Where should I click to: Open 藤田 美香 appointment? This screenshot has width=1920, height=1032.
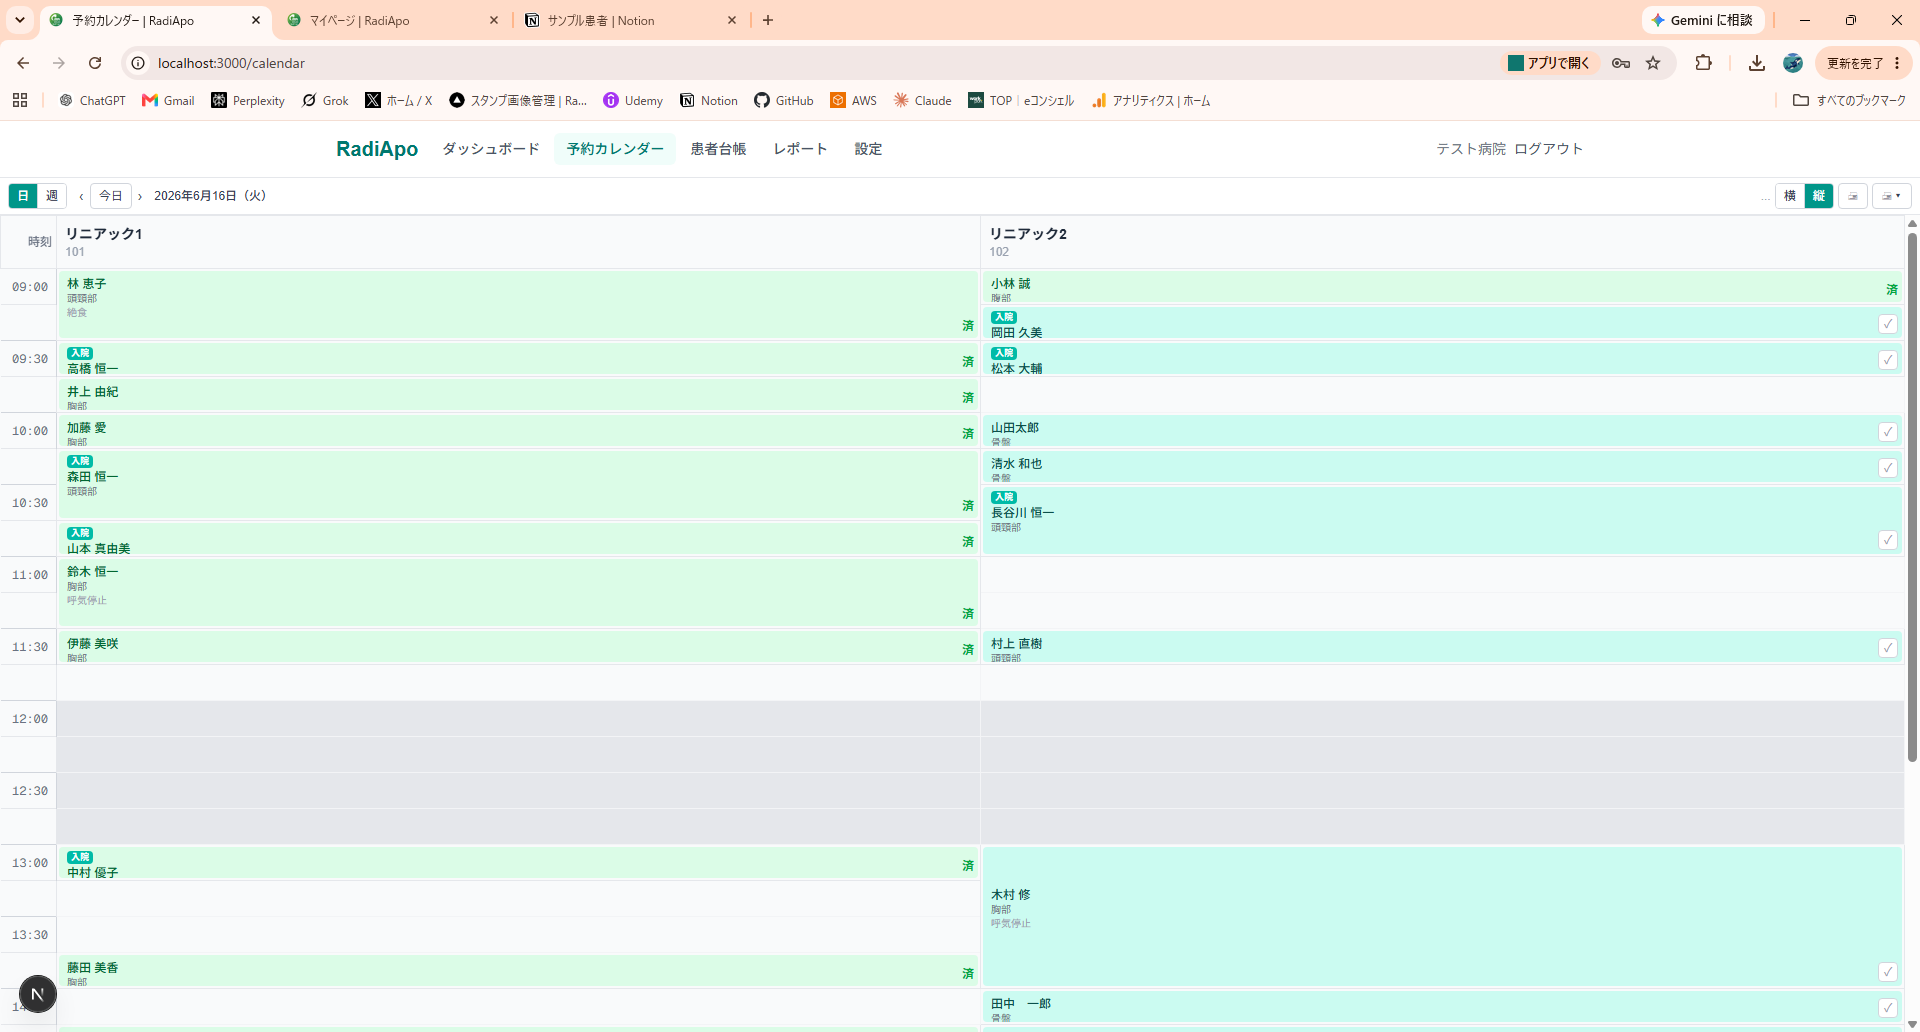pyautogui.click(x=517, y=971)
